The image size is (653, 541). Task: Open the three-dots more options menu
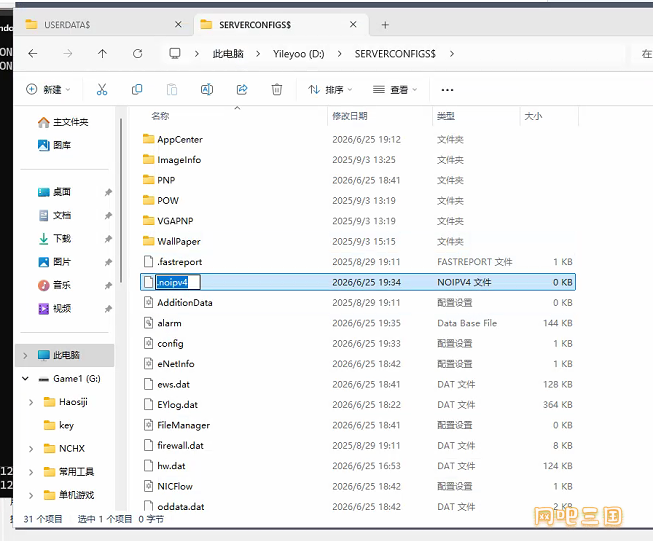[x=447, y=90]
